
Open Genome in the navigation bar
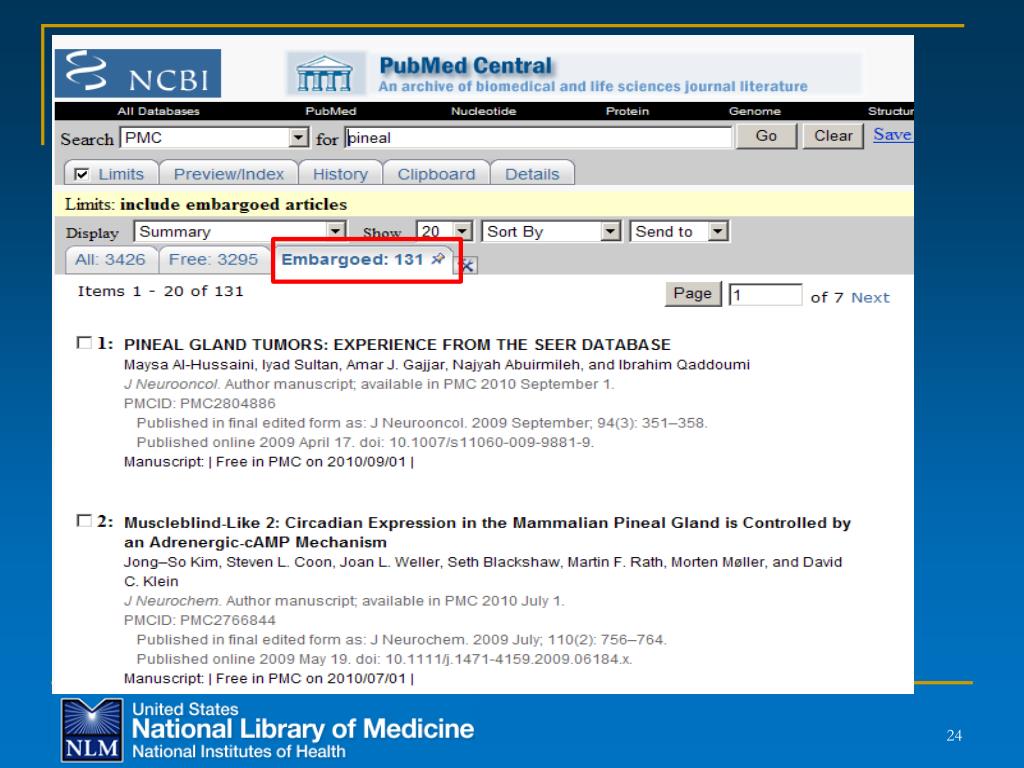pyautogui.click(x=755, y=111)
